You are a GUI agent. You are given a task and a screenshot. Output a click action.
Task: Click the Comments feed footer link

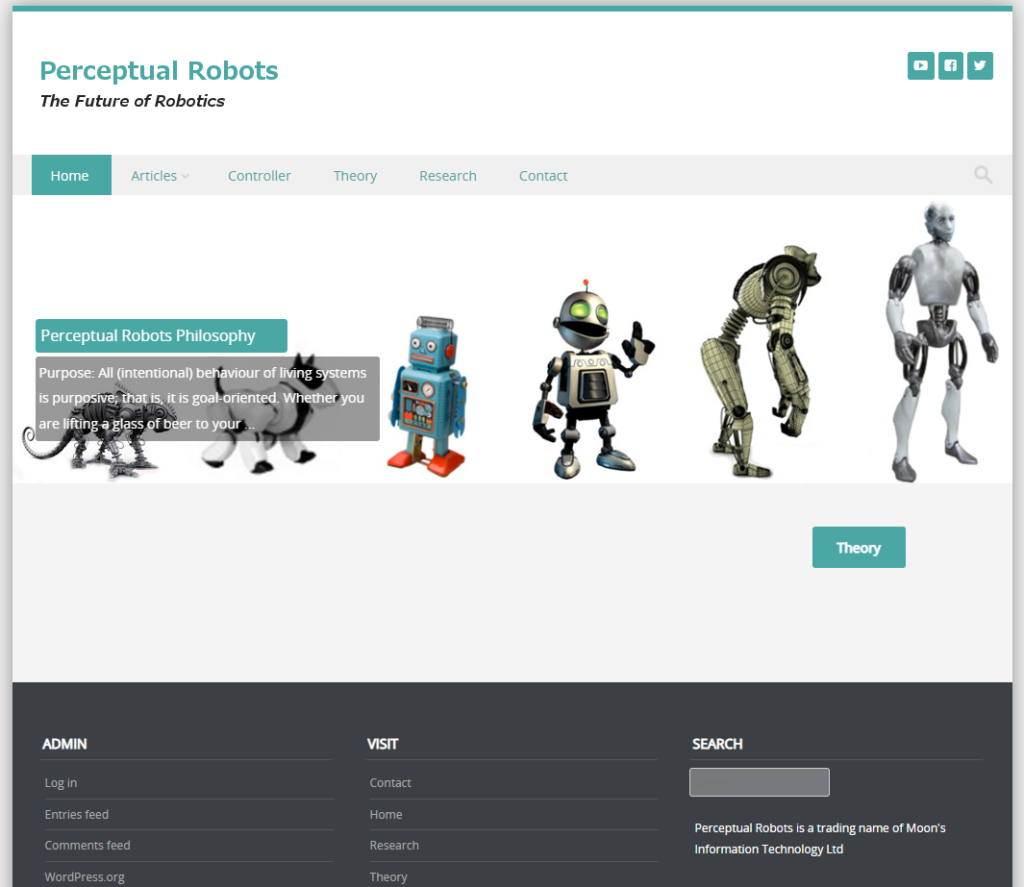coord(88,846)
